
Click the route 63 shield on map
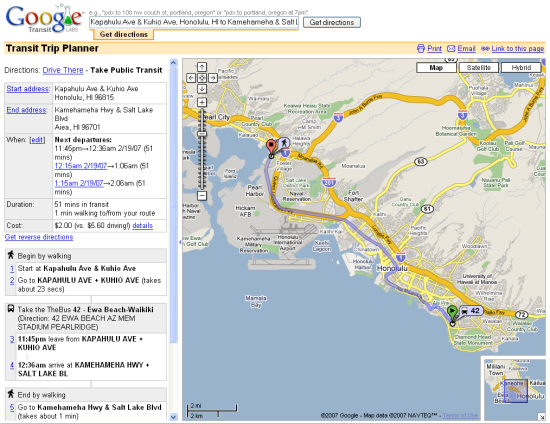[x=421, y=161]
